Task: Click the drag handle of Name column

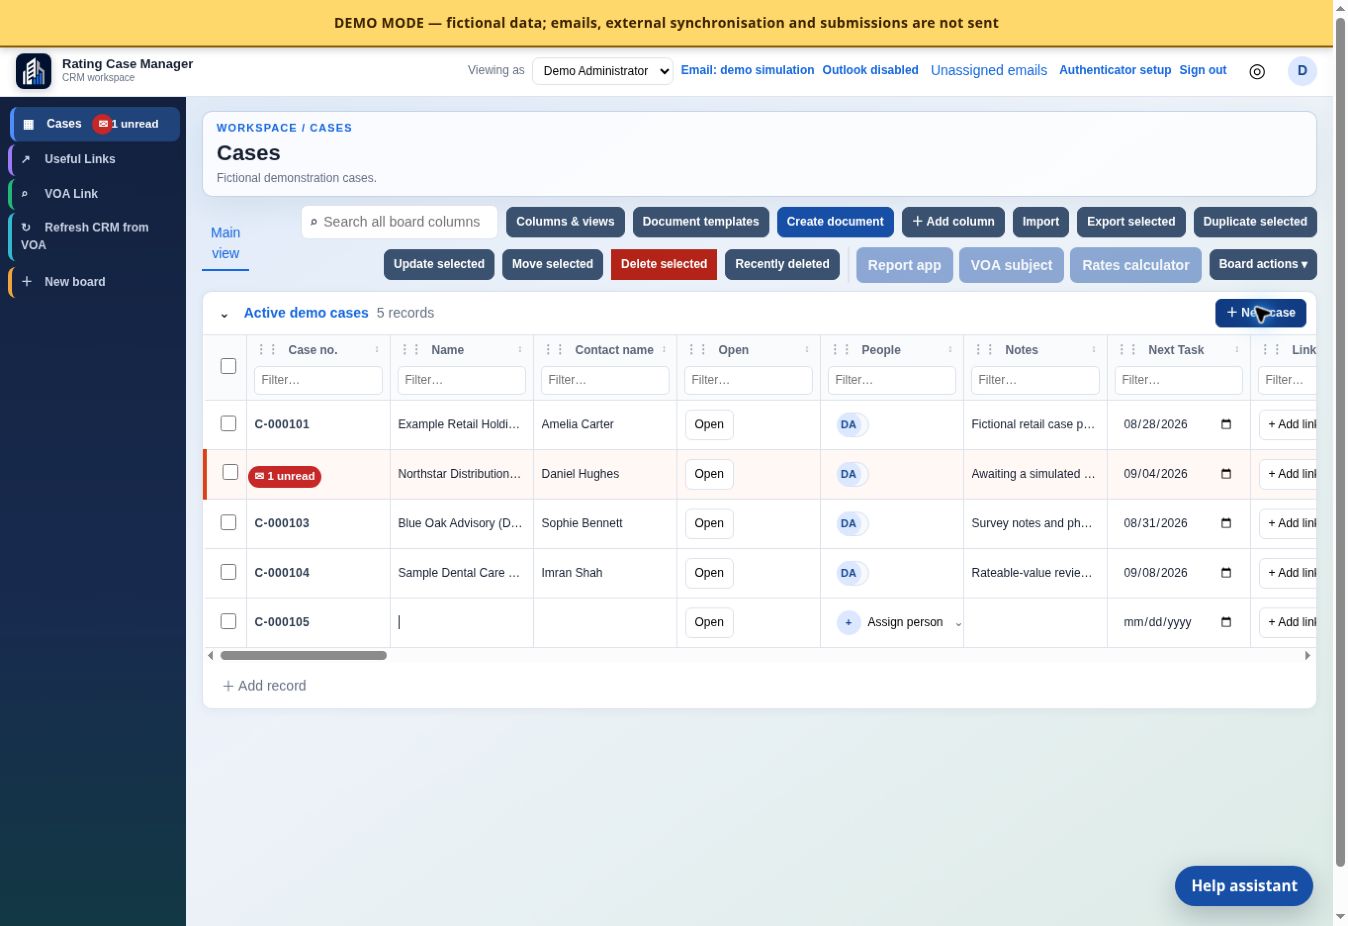Action: click(x=411, y=350)
